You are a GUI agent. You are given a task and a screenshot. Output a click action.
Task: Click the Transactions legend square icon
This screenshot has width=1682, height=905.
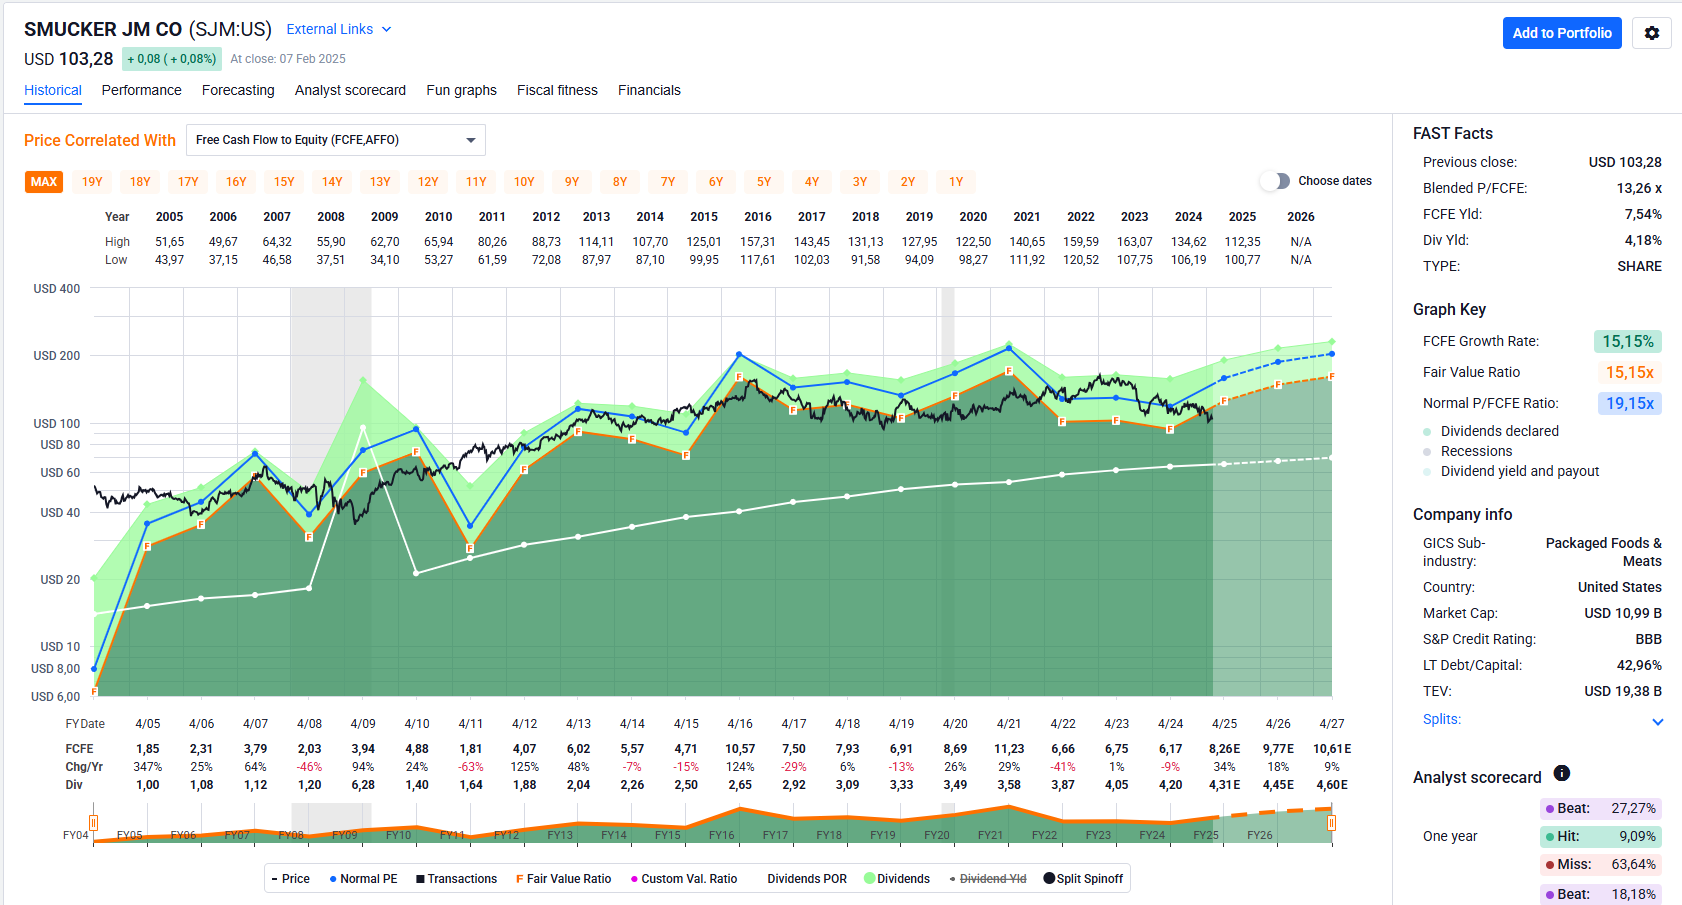tap(421, 879)
